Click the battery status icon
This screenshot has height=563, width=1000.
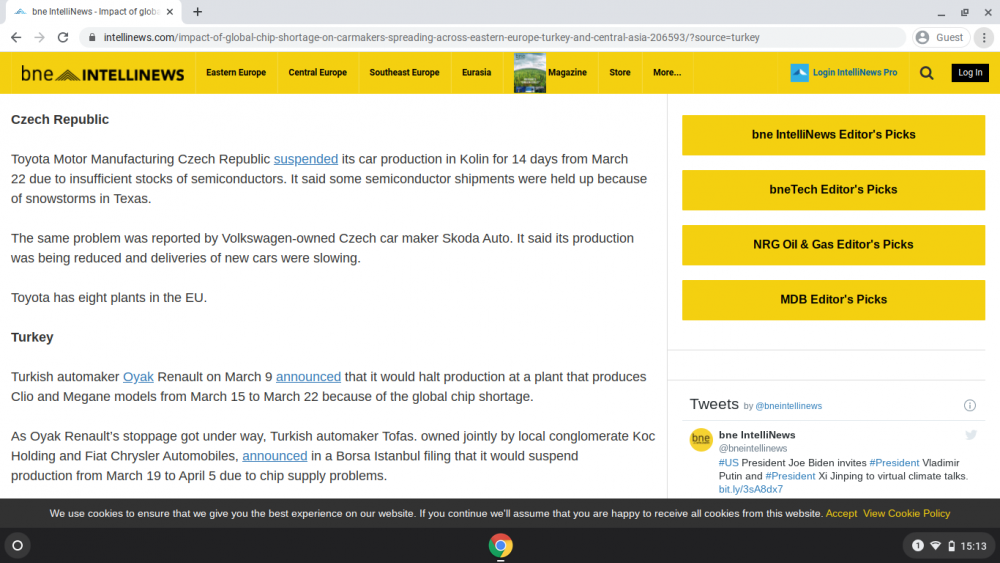951,546
